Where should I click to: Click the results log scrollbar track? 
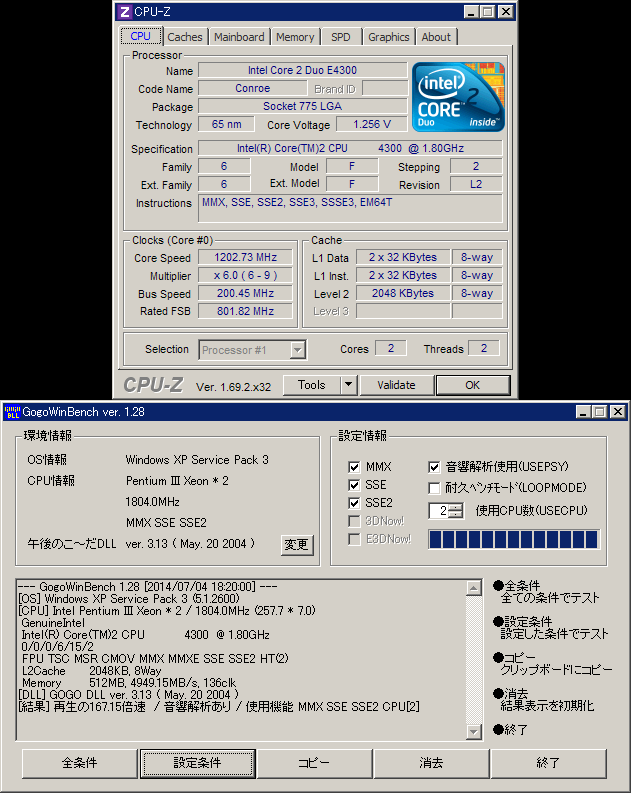click(x=473, y=659)
